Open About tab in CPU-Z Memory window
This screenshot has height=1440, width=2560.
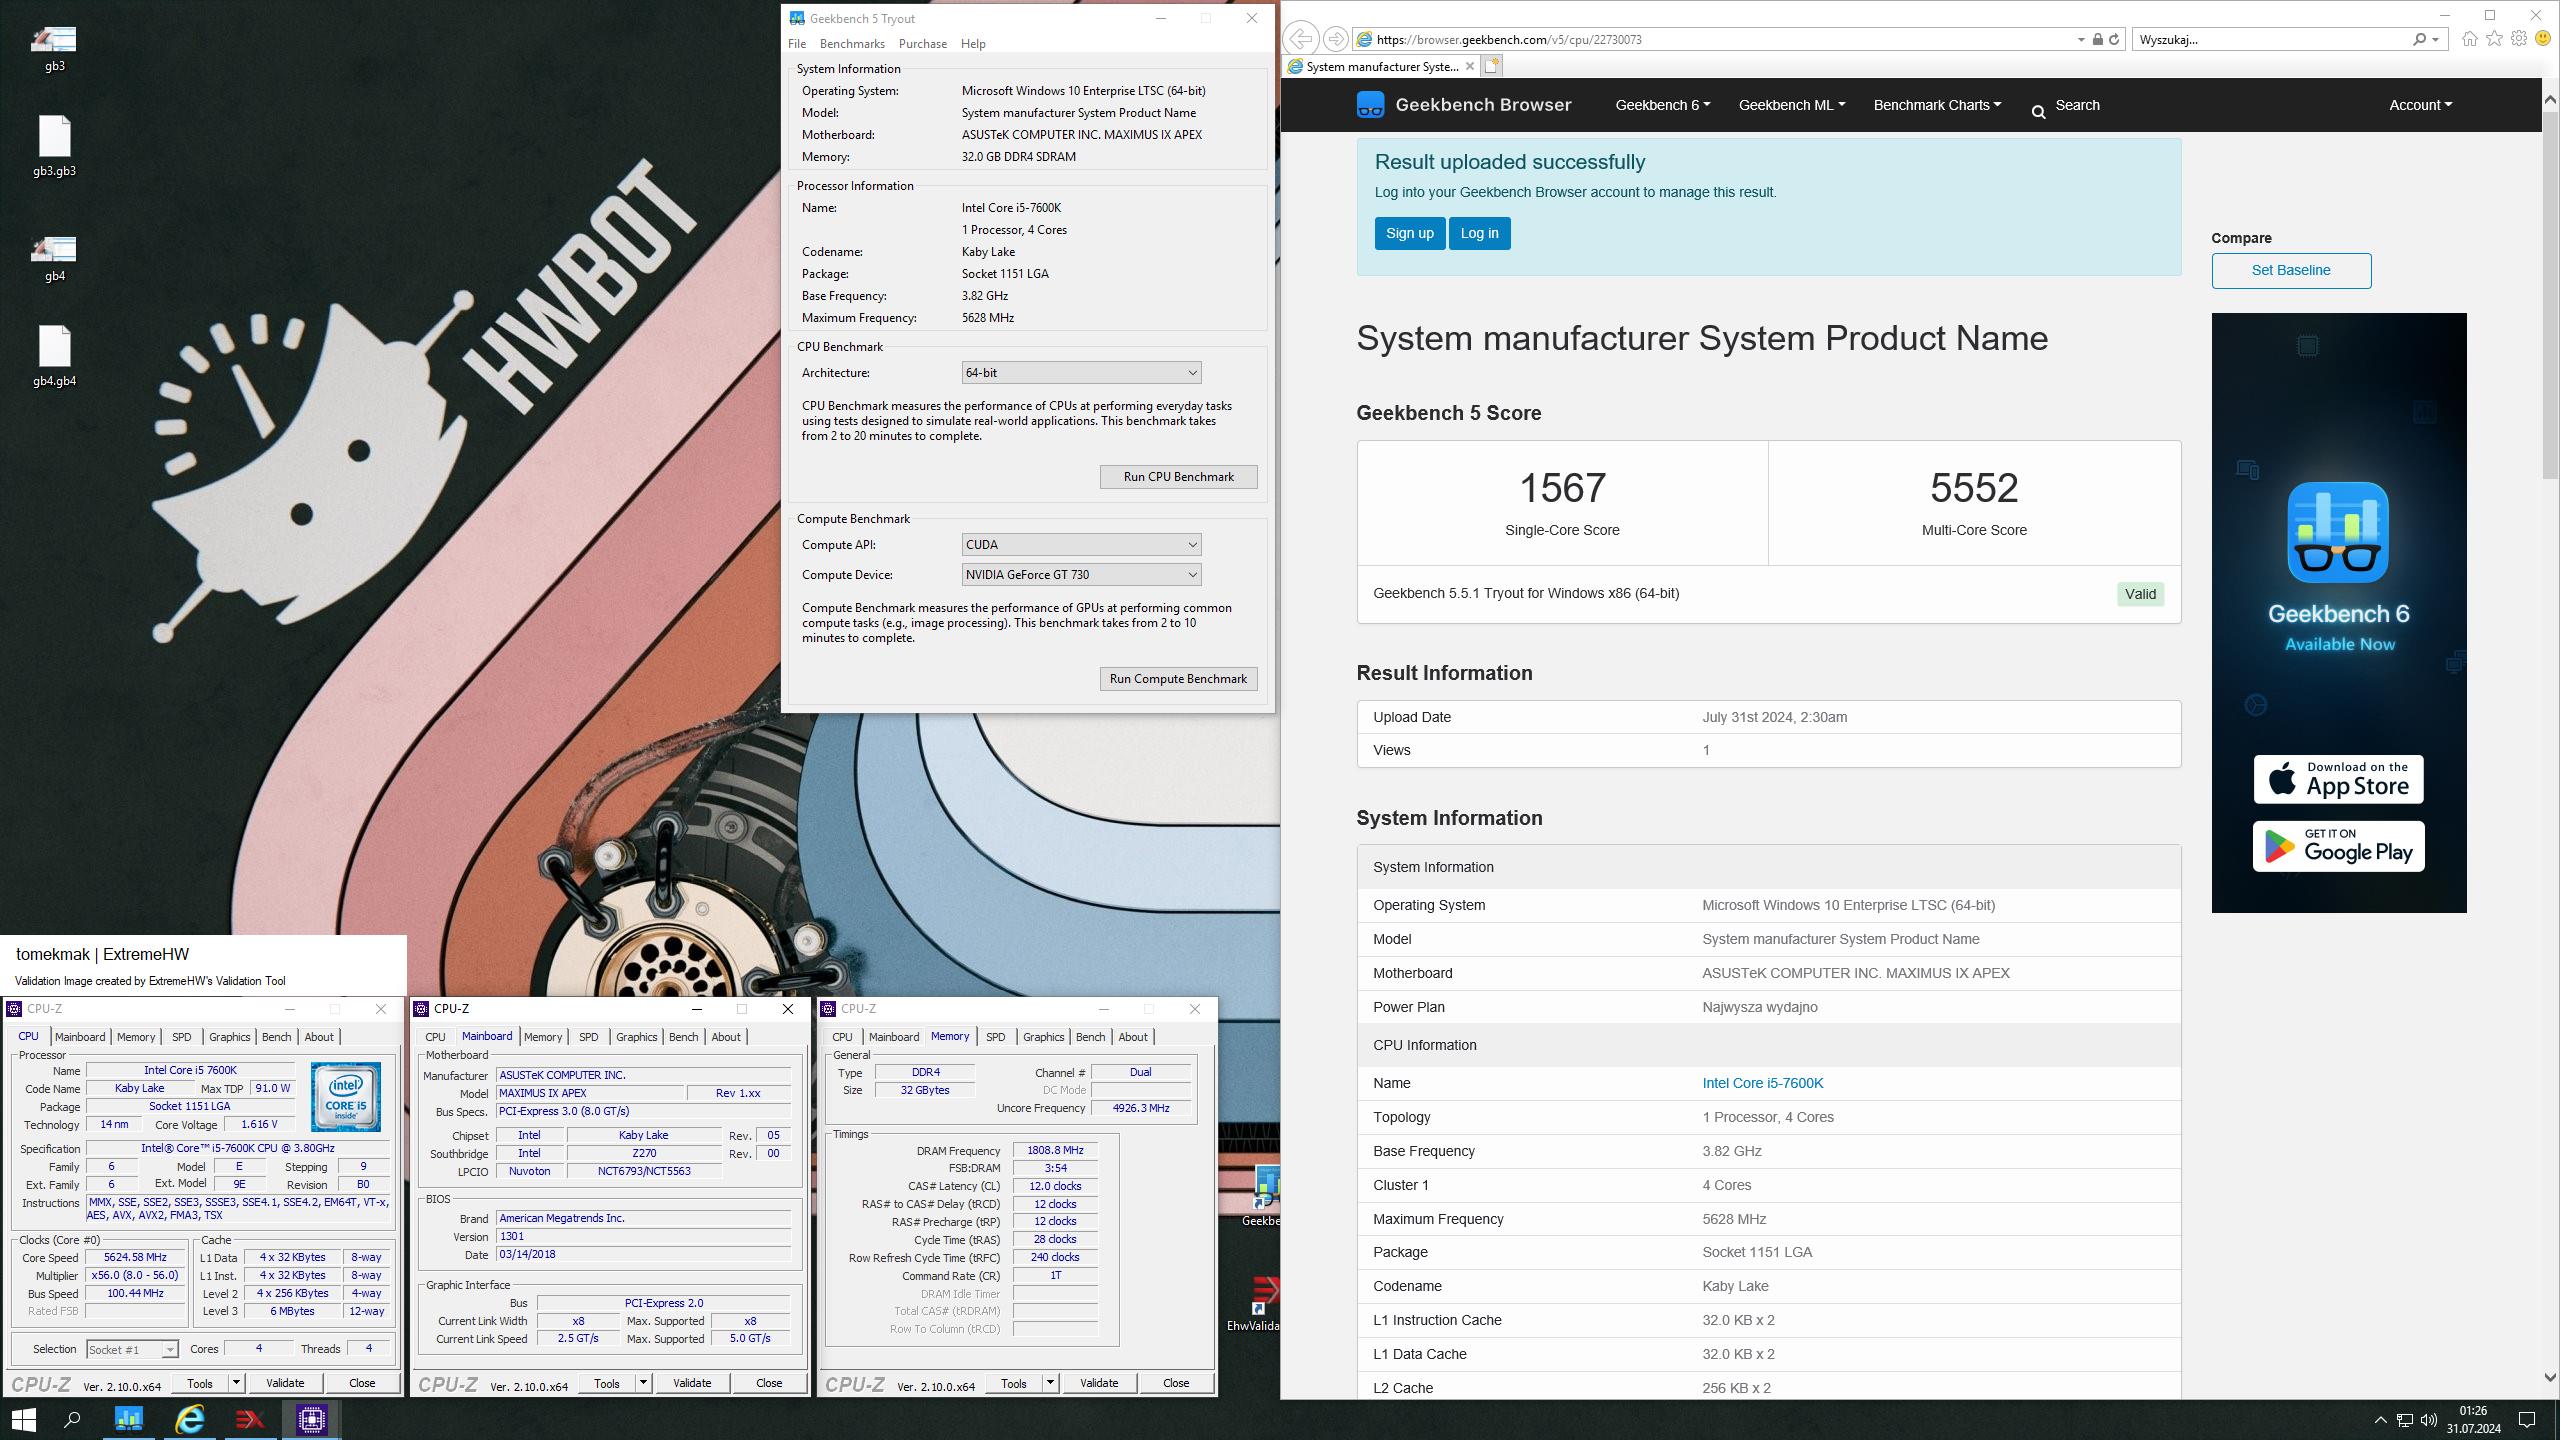pos(1132,1037)
